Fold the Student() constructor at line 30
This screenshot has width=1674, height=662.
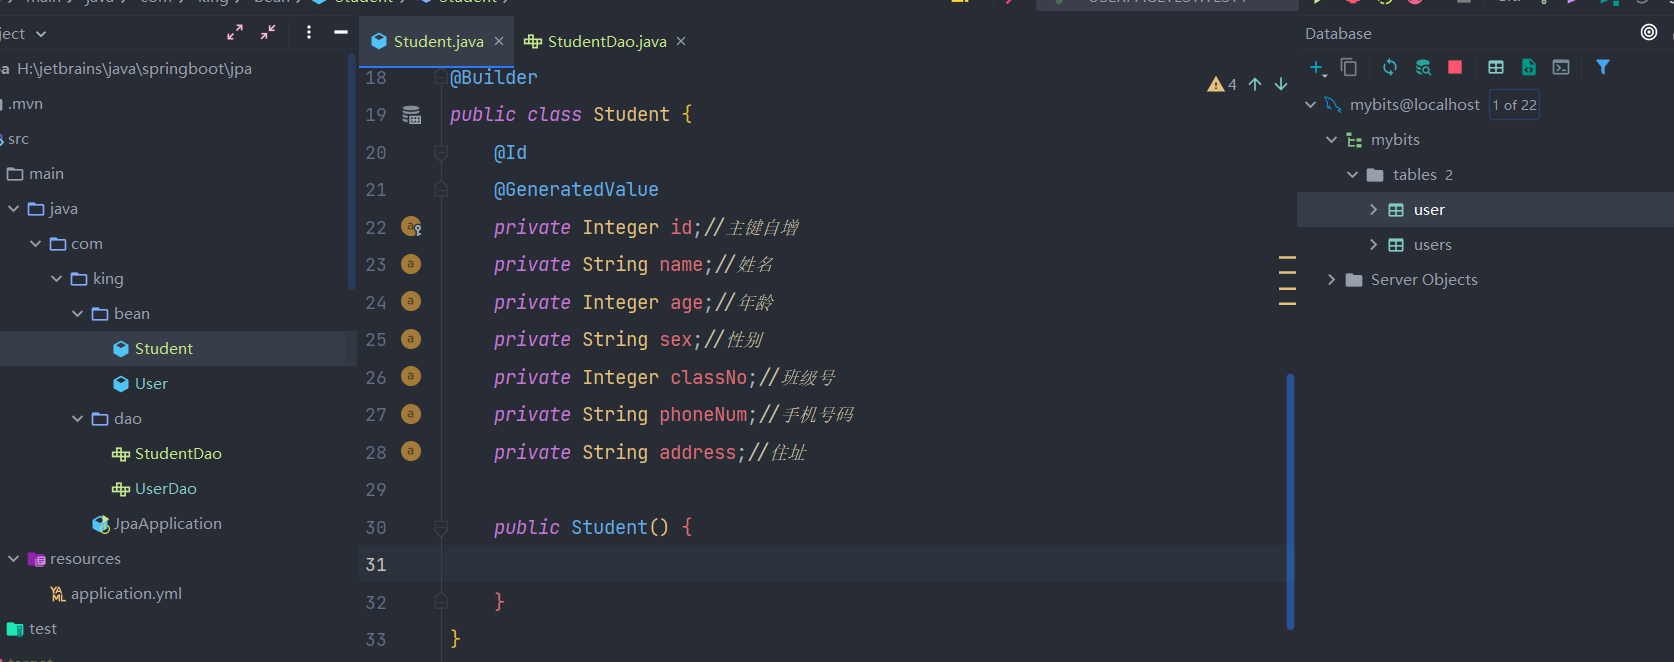441,527
